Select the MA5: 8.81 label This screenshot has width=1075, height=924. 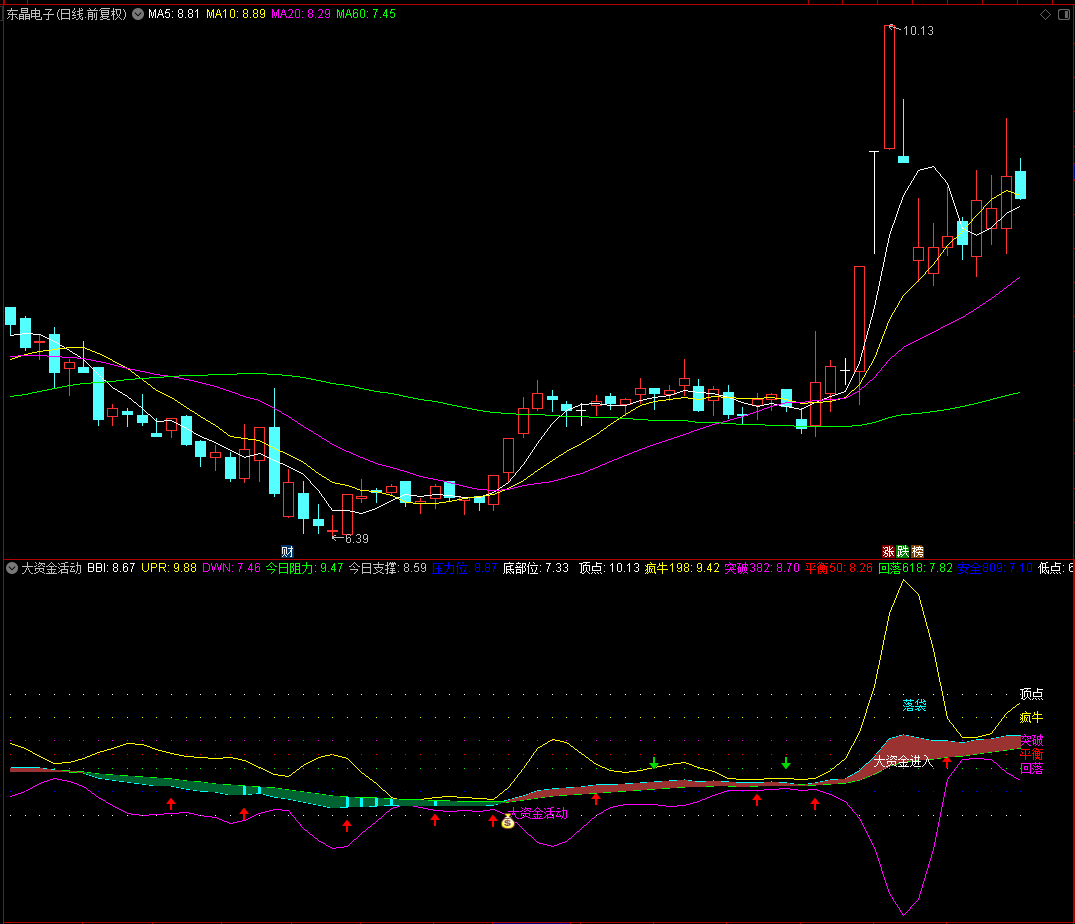[173, 14]
